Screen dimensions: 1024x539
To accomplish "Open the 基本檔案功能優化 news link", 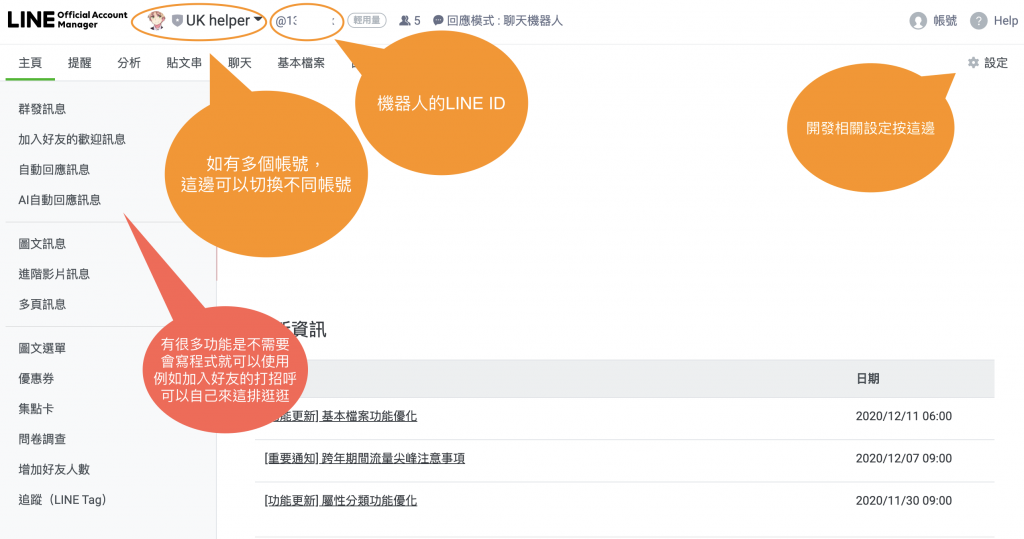I will [x=369, y=416].
